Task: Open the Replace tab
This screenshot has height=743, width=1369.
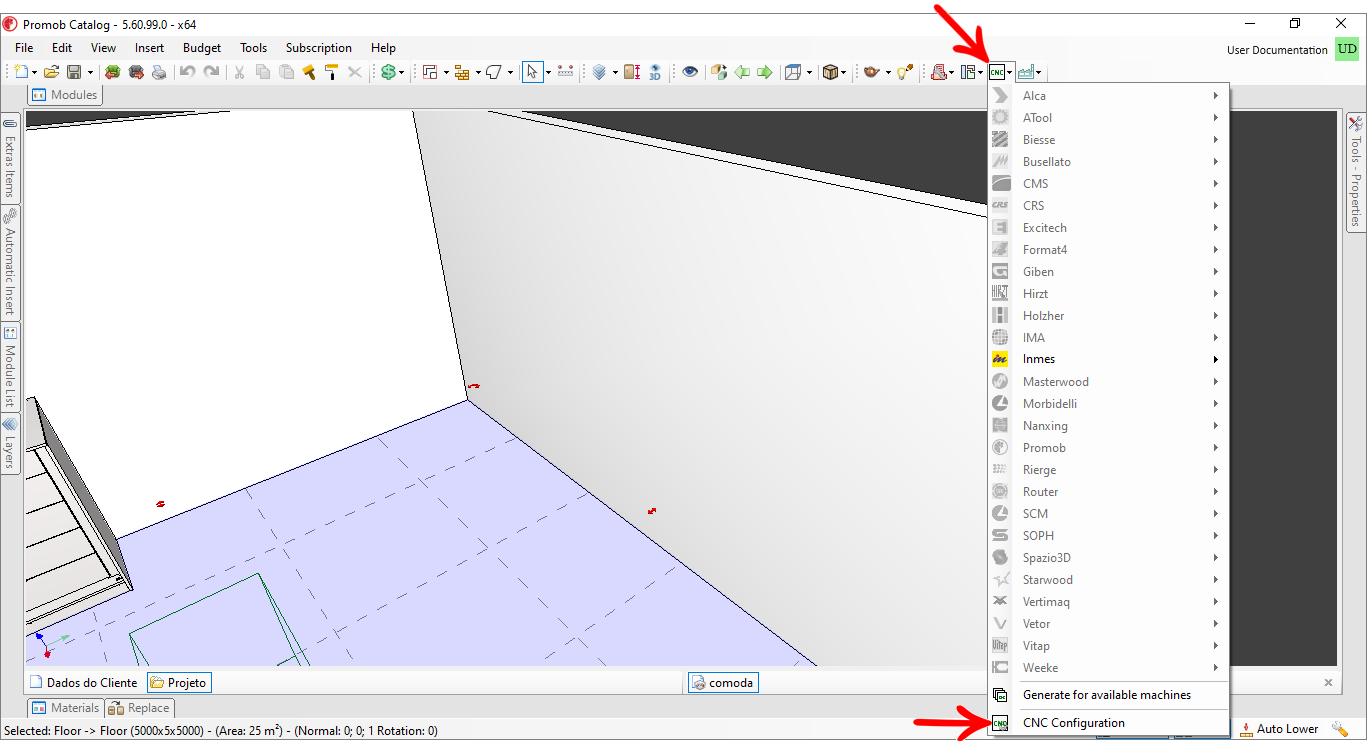Action: pos(139,708)
